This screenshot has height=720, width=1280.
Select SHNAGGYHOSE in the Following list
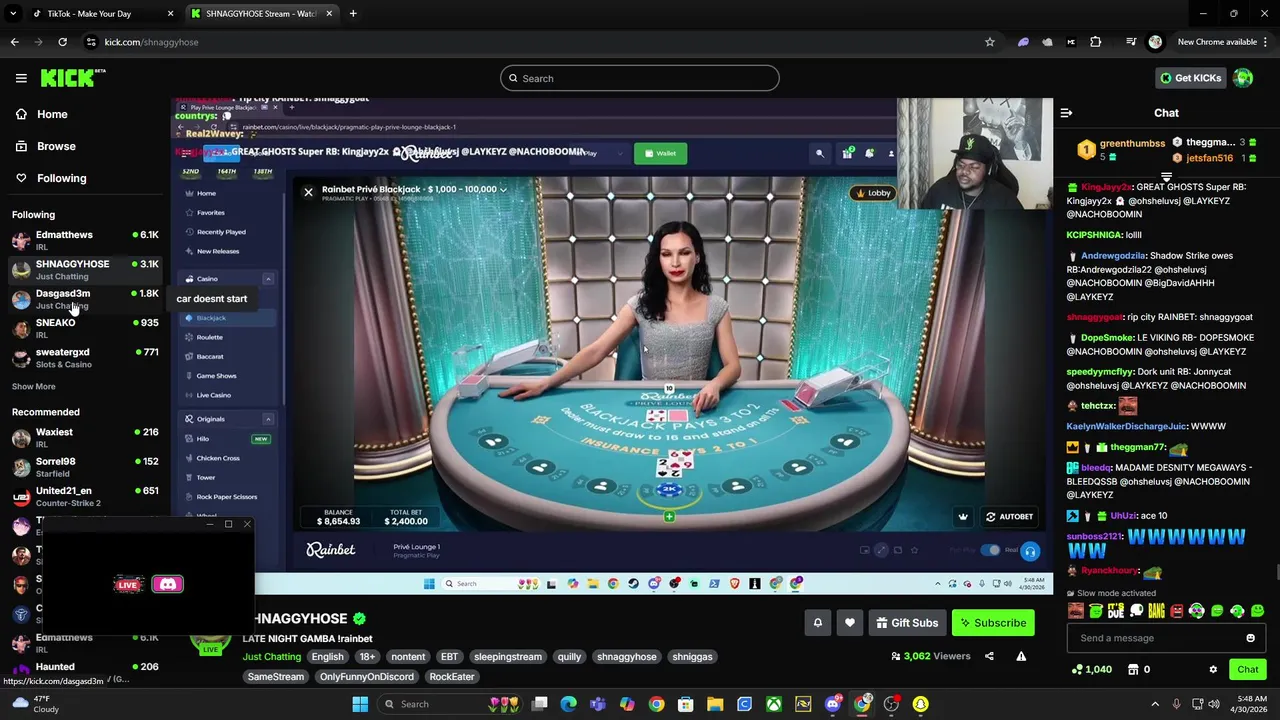coord(85,270)
